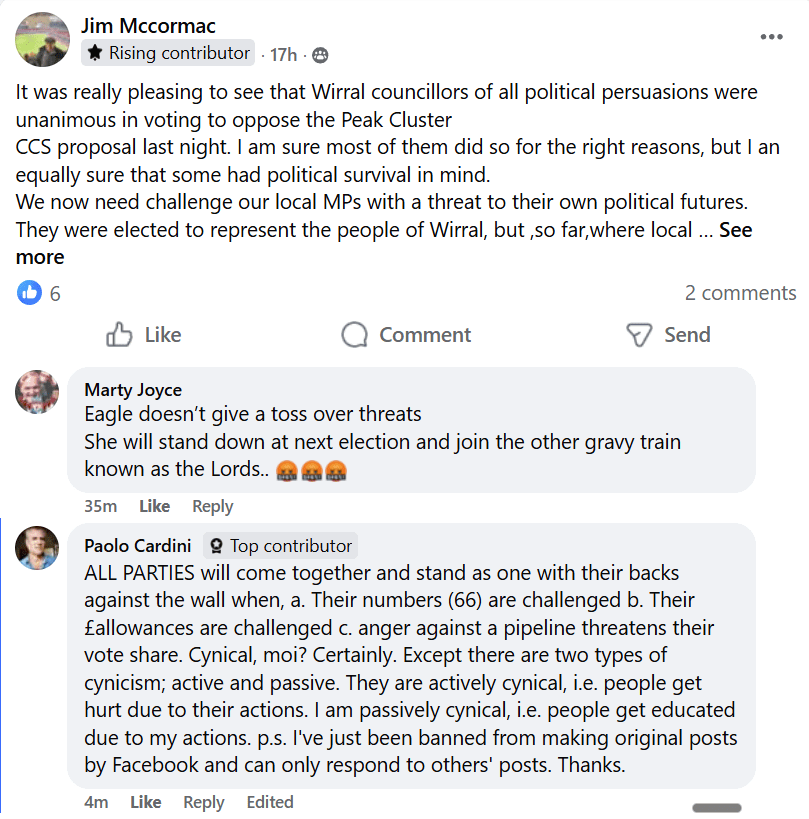Click Marty Joyce's profile picture
Image resolution: width=809 pixels, height=819 pixels.
point(38,391)
